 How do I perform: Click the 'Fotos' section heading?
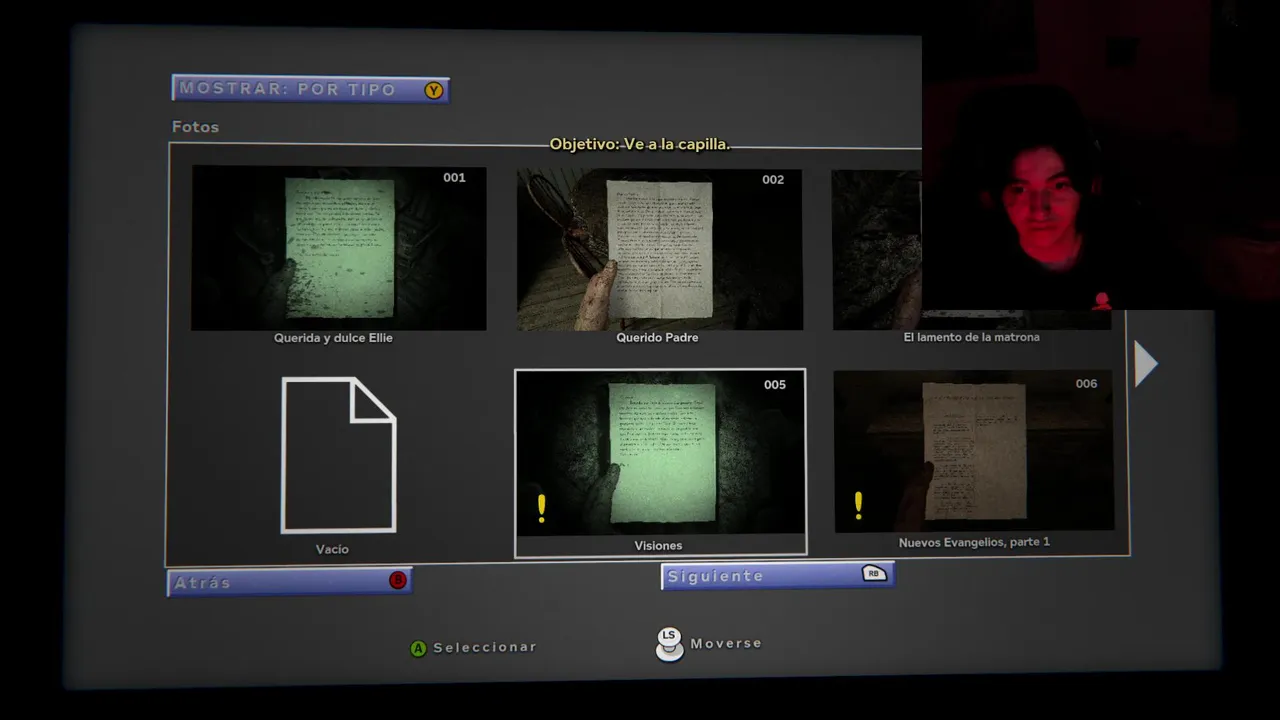coord(195,127)
